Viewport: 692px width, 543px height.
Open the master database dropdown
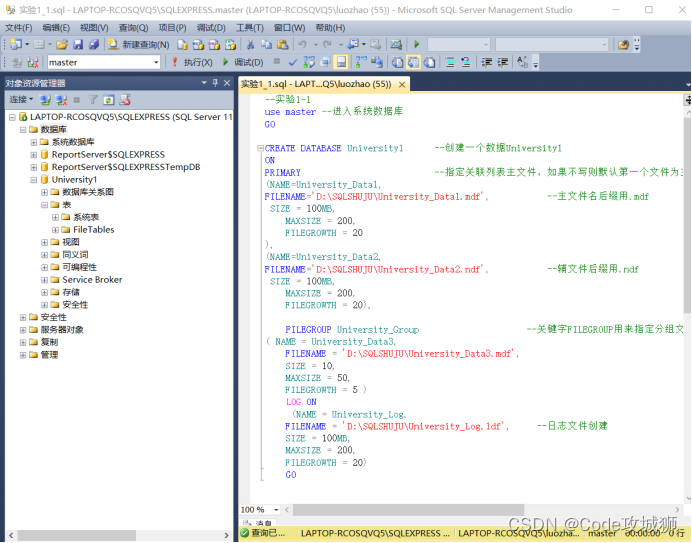tap(156, 62)
